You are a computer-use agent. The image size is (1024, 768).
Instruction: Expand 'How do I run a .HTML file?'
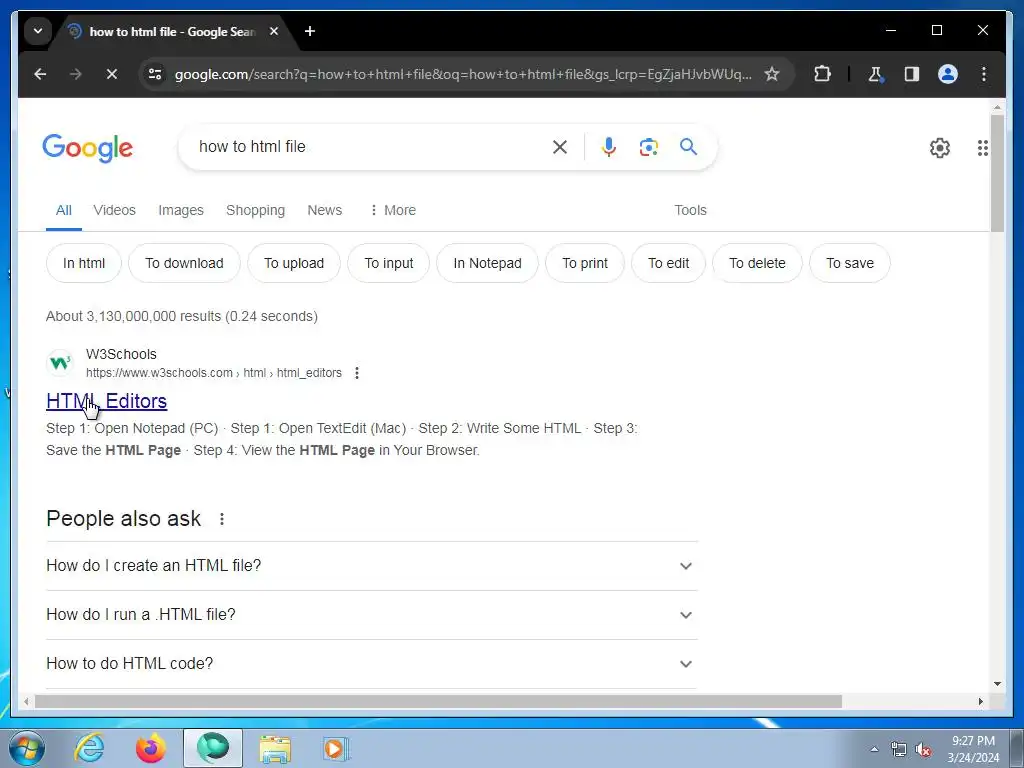pyautogui.click(x=372, y=615)
